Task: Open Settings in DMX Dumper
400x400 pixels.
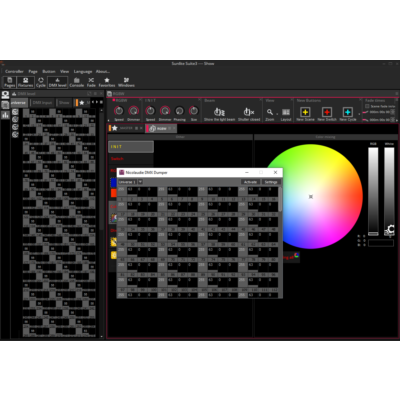Action: pyautogui.click(x=271, y=182)
